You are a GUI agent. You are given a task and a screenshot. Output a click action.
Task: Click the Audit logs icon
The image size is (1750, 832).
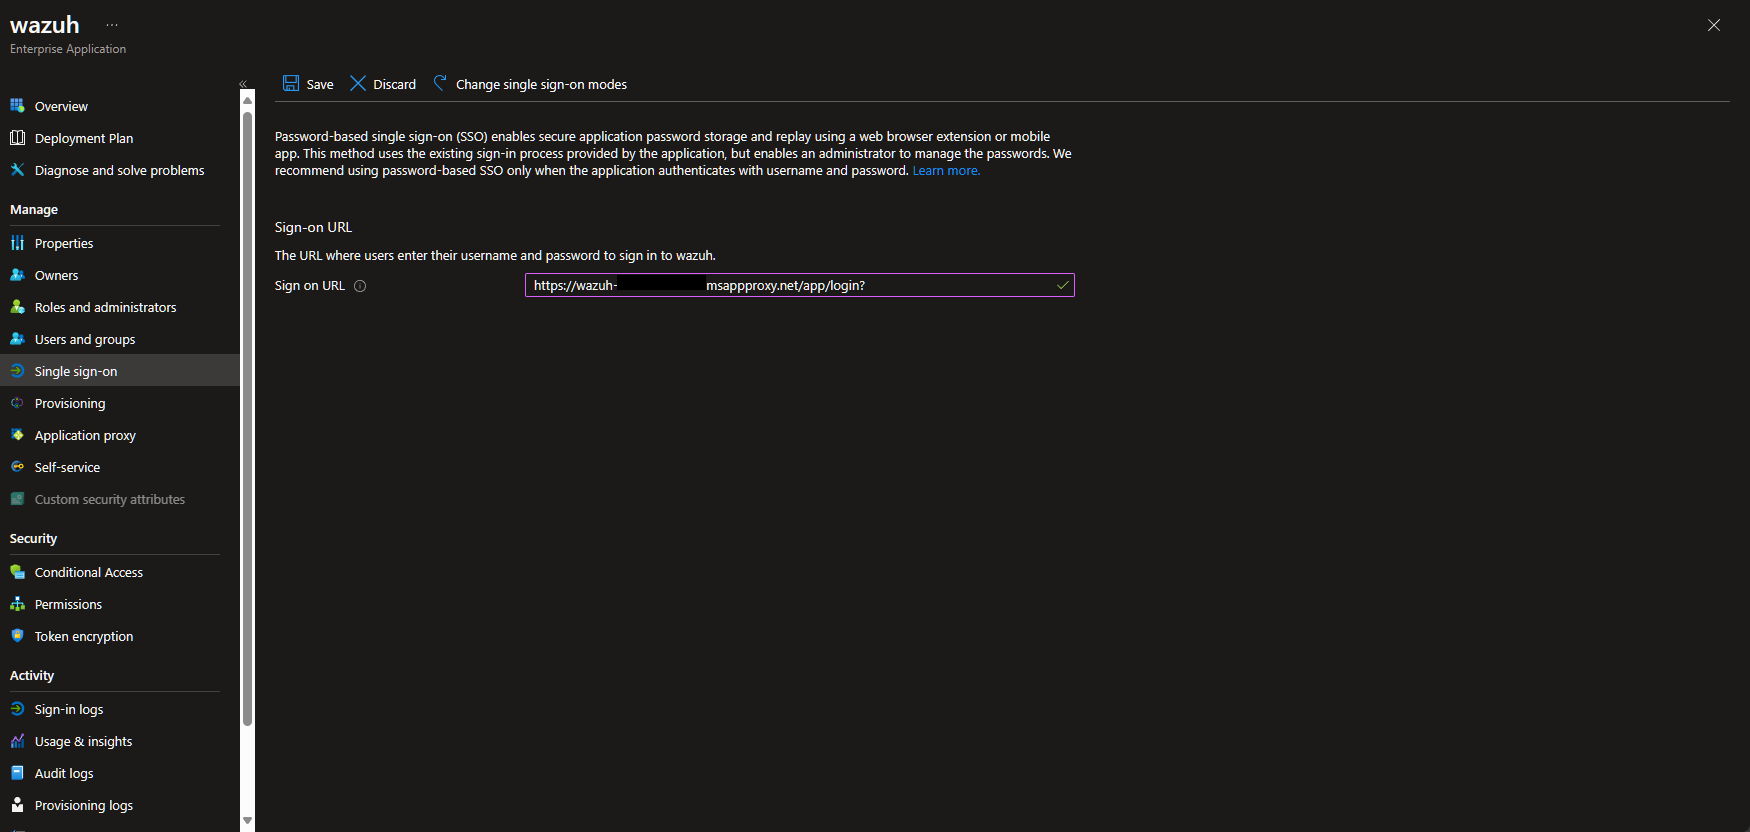pyautogui.click(x=17, y=773)
